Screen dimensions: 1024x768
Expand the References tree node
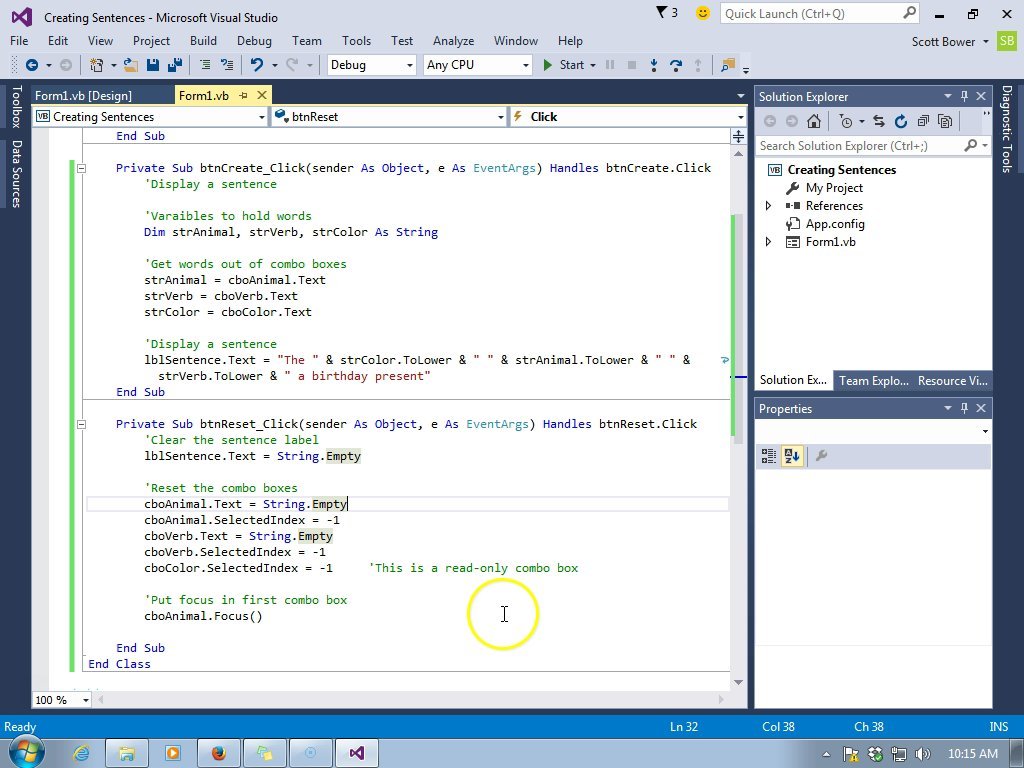coord(768,206)
